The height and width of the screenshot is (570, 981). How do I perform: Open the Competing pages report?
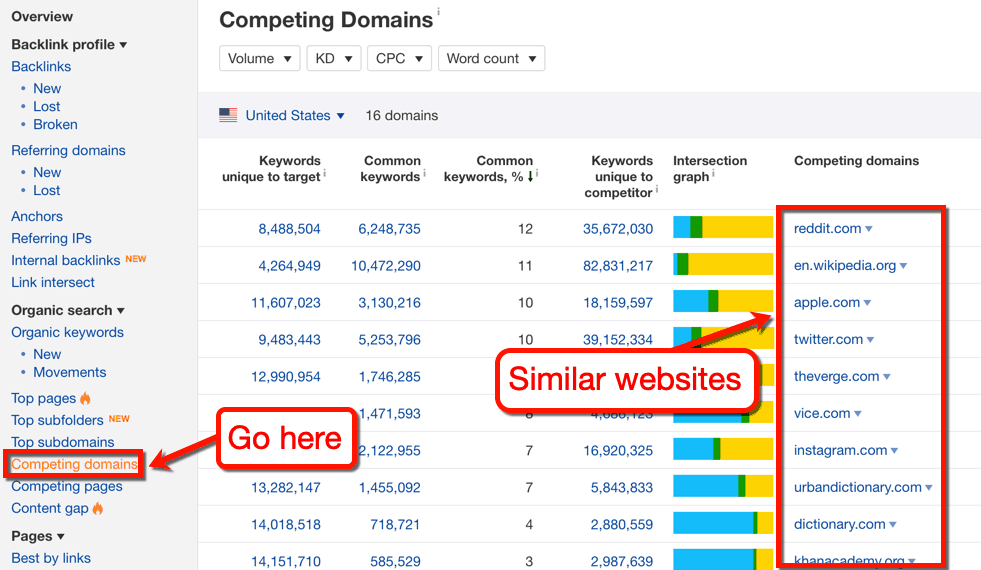(67, 486)
